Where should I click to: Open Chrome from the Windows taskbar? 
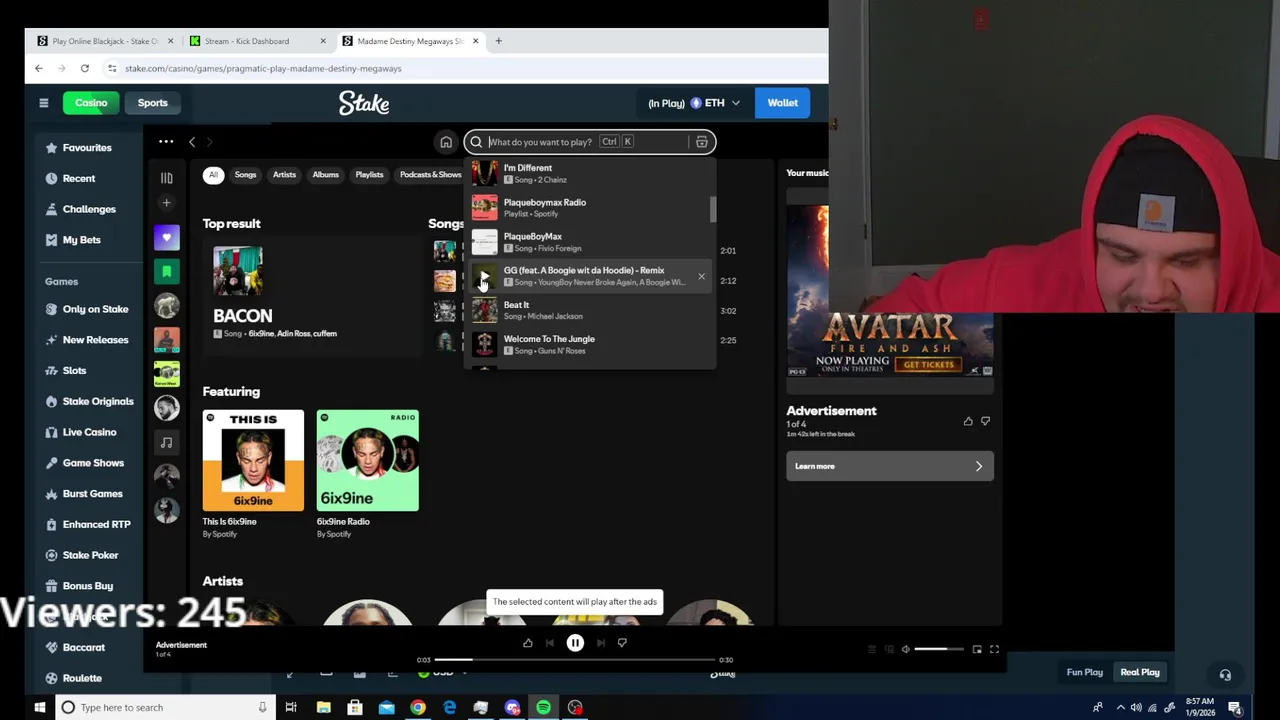418,707
